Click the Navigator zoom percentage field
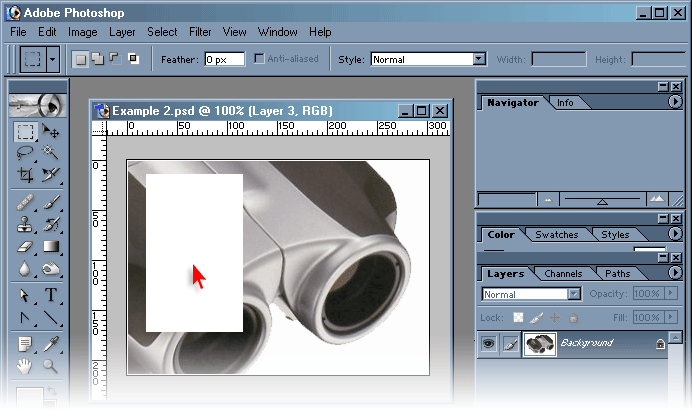This screenshot has width=692, height=410. tap(508, 199)
